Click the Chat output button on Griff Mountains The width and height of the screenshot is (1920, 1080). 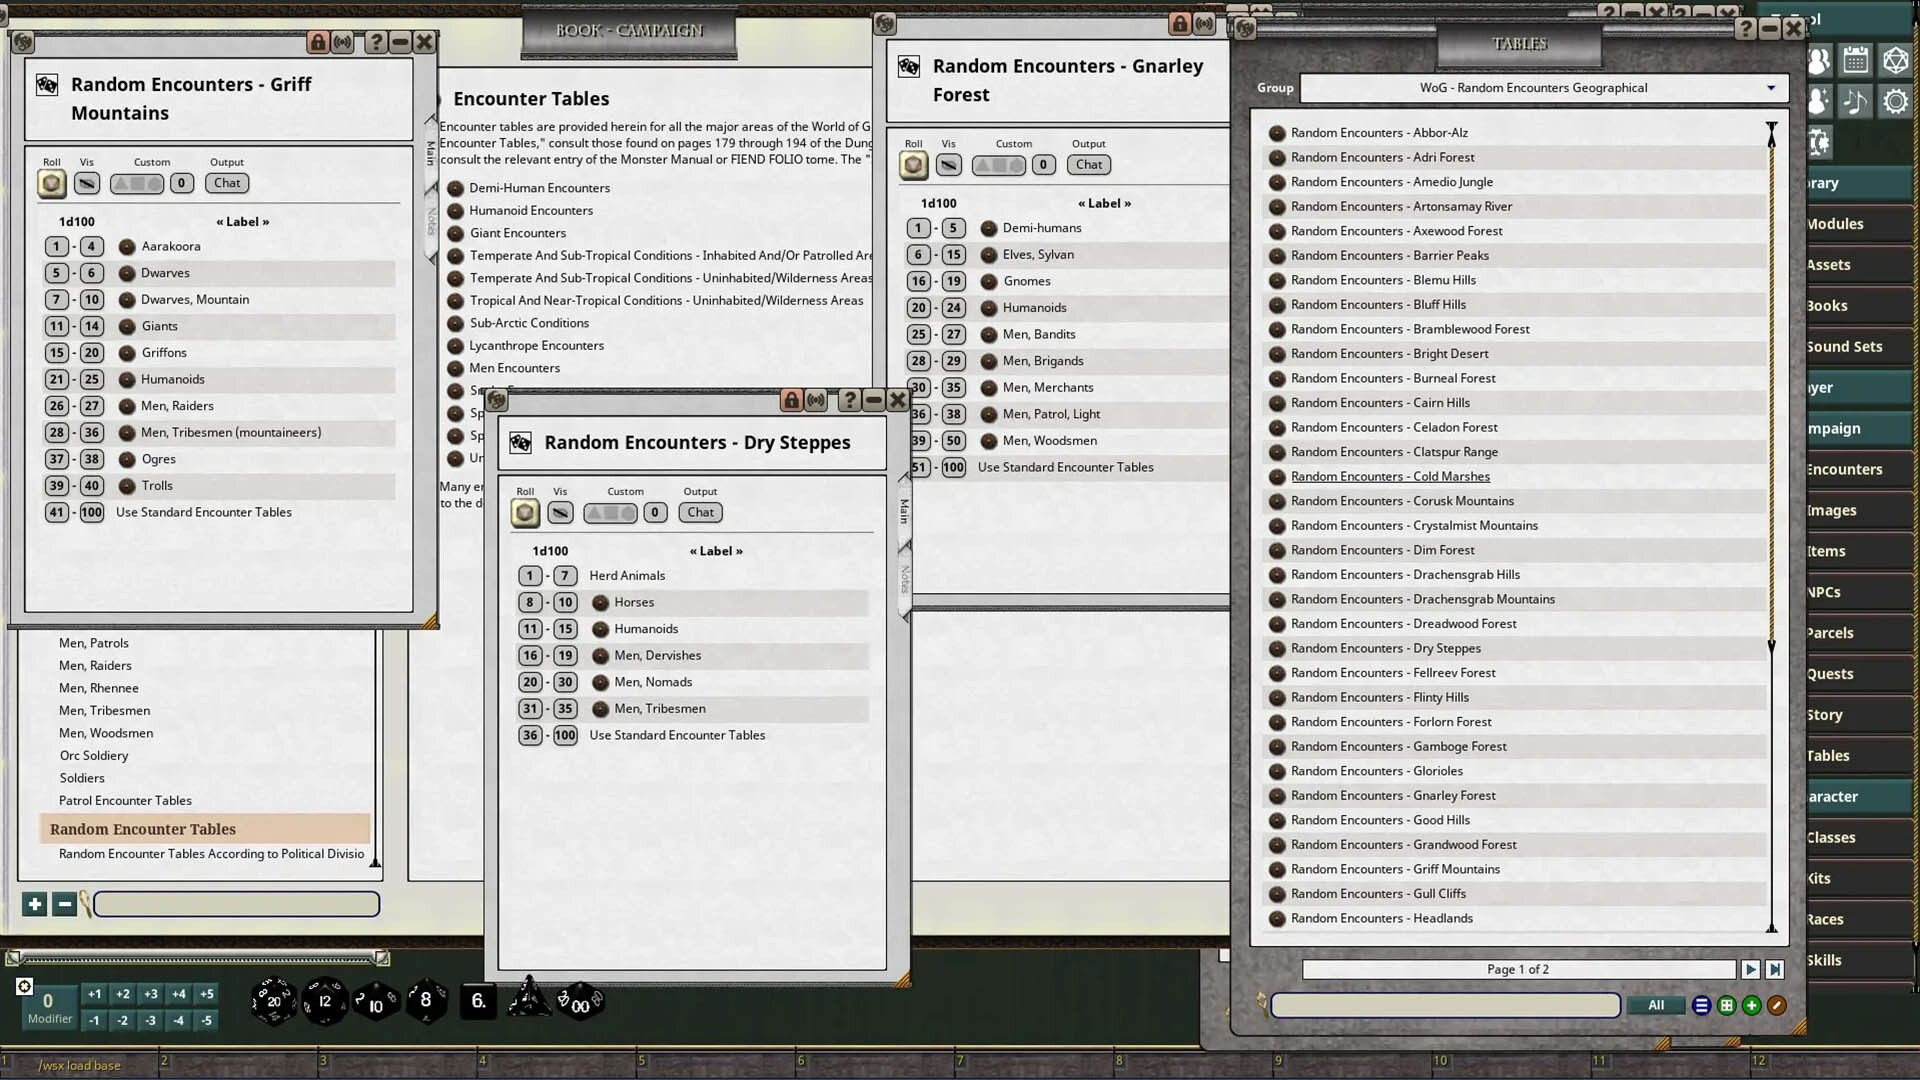[x=226, y=183]
